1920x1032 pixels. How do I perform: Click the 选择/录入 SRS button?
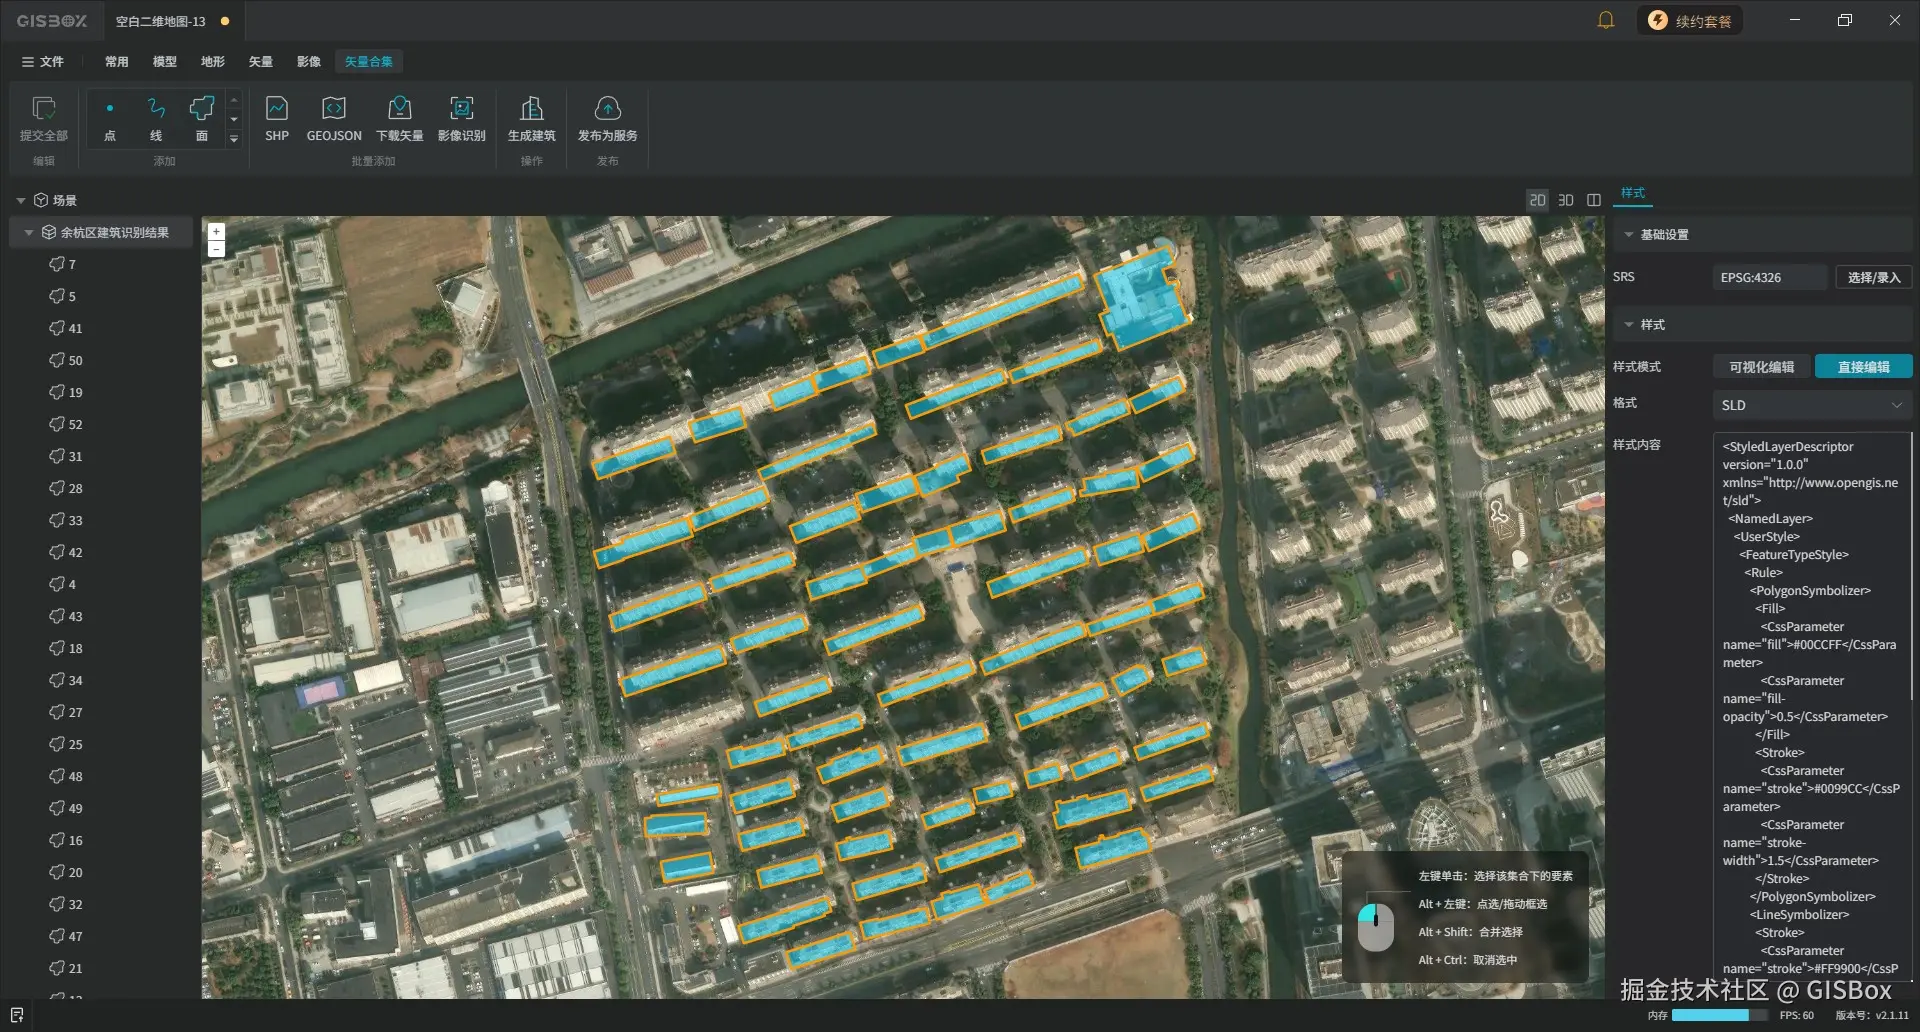coord(1874,277)
